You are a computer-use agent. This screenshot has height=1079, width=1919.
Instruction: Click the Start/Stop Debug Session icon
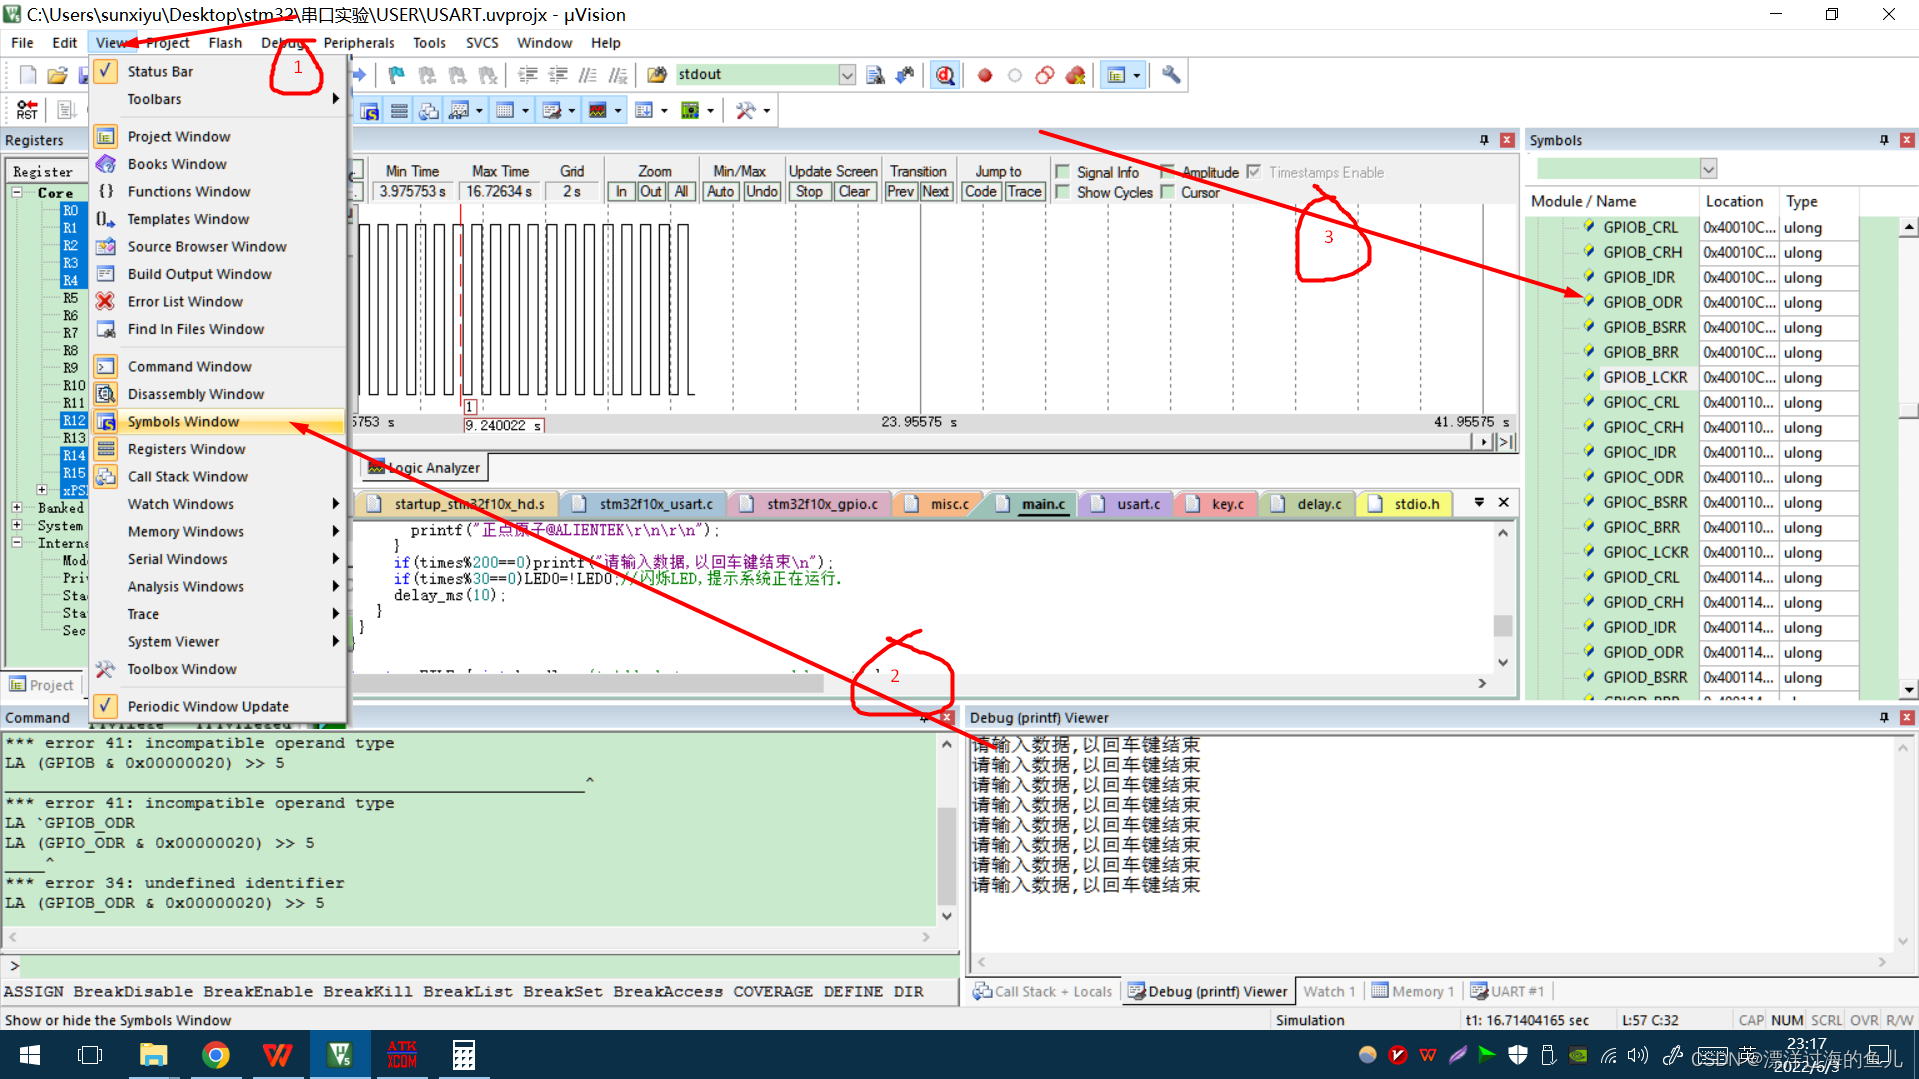945,75
